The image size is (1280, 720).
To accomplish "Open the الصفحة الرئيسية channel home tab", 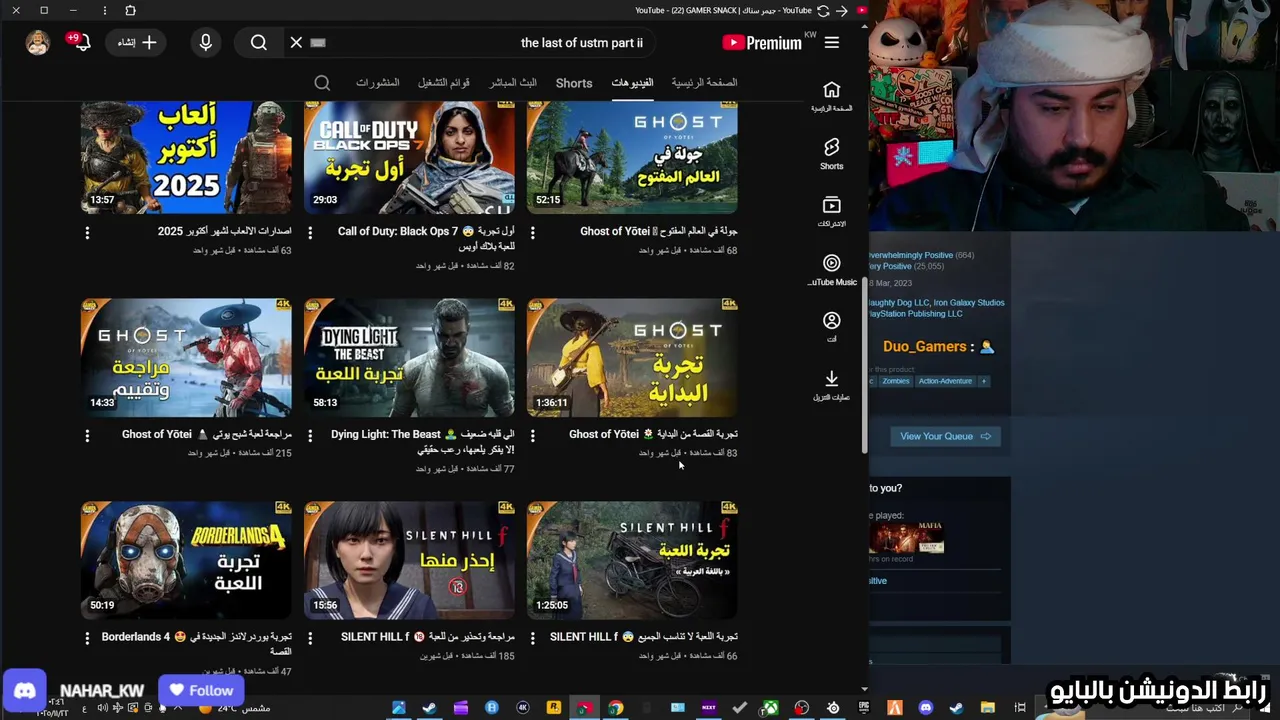I will (704, 82).
